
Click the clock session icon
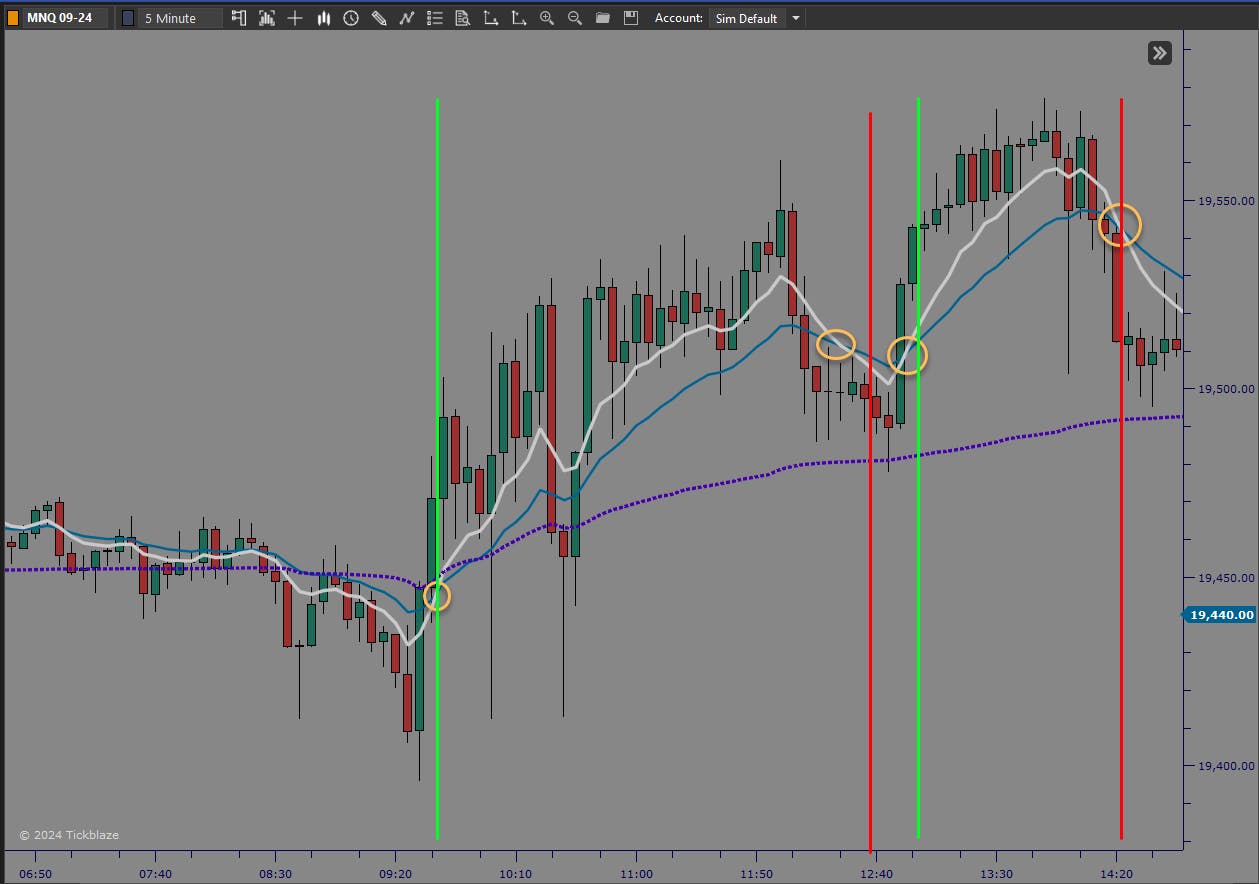coord(351,18)
